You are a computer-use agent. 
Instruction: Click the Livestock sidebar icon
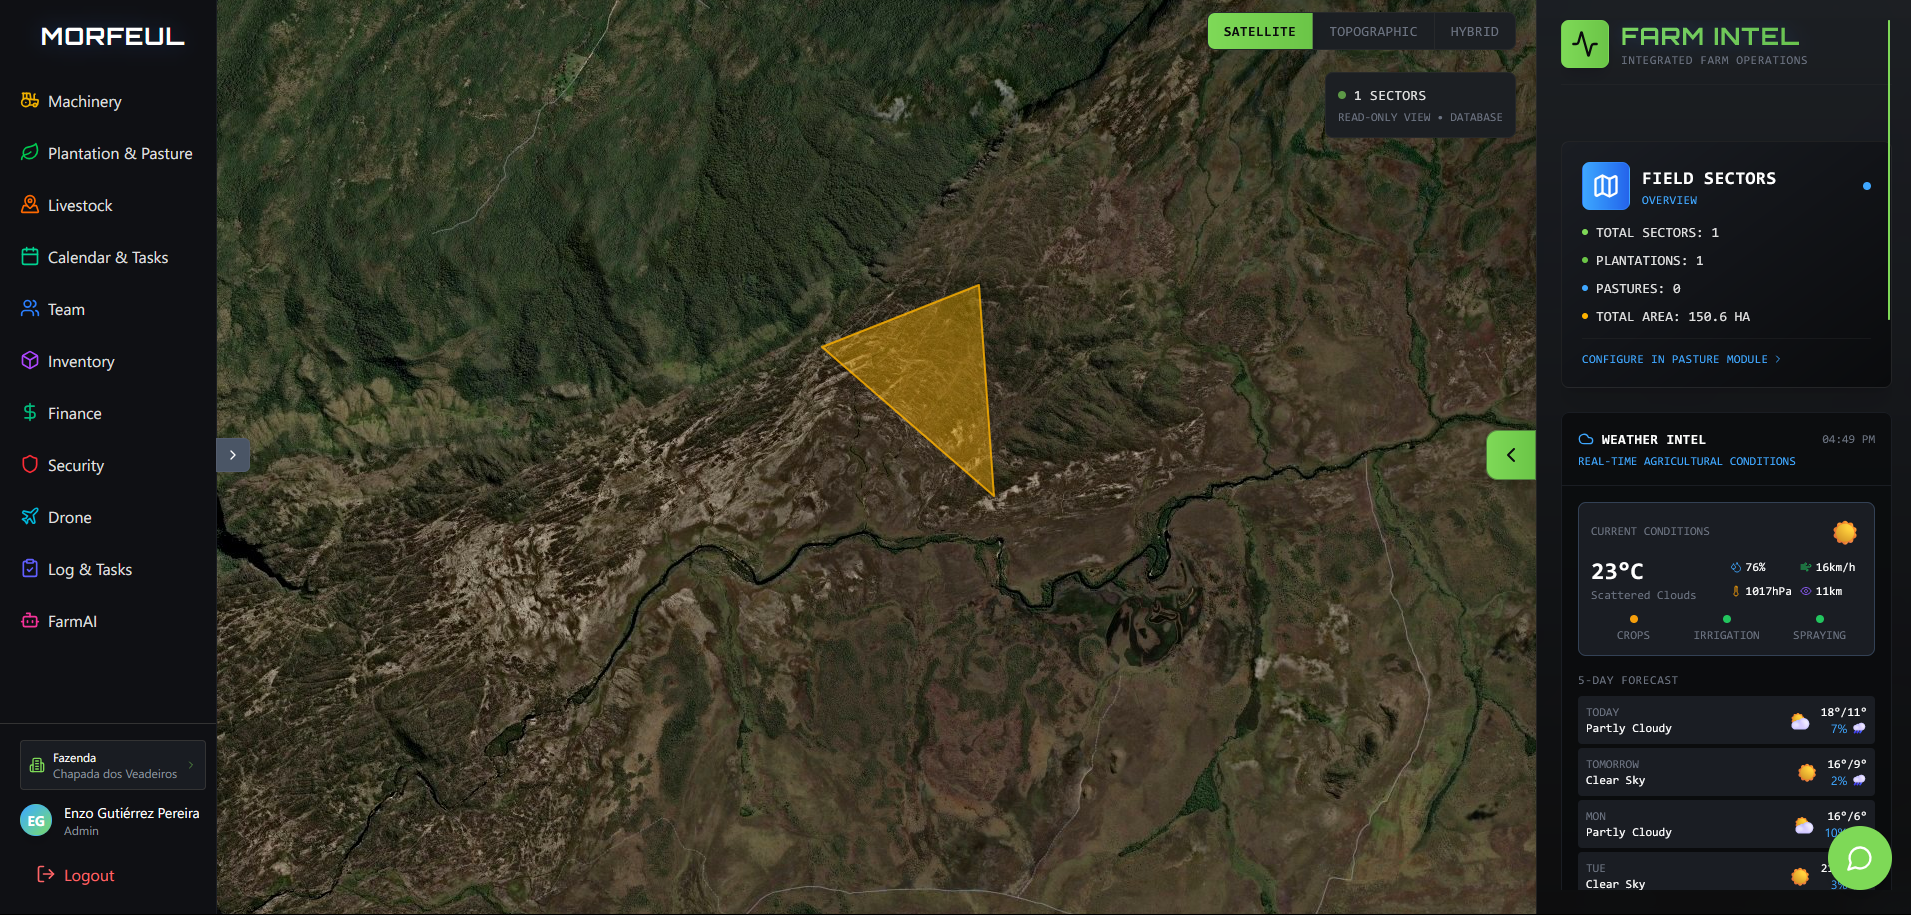(30, 205)
